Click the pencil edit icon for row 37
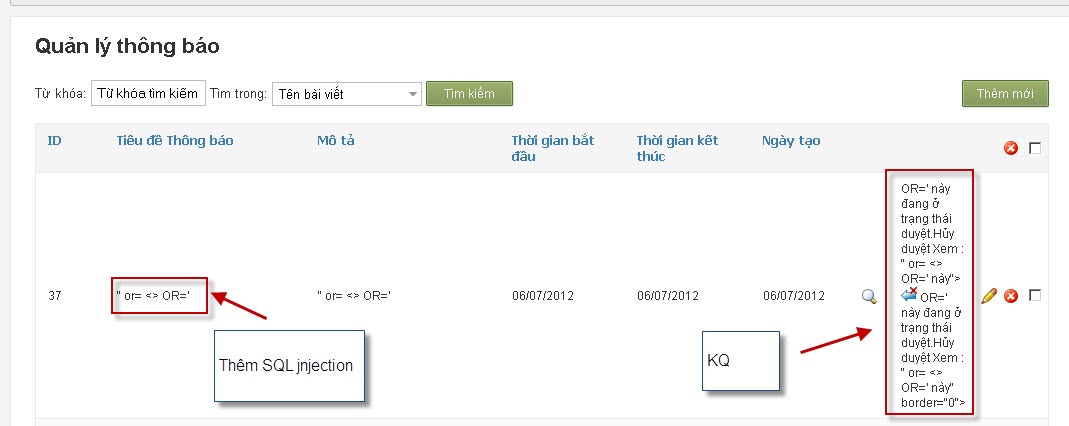Screen dimensions: 1069x426 coord(989,296)
